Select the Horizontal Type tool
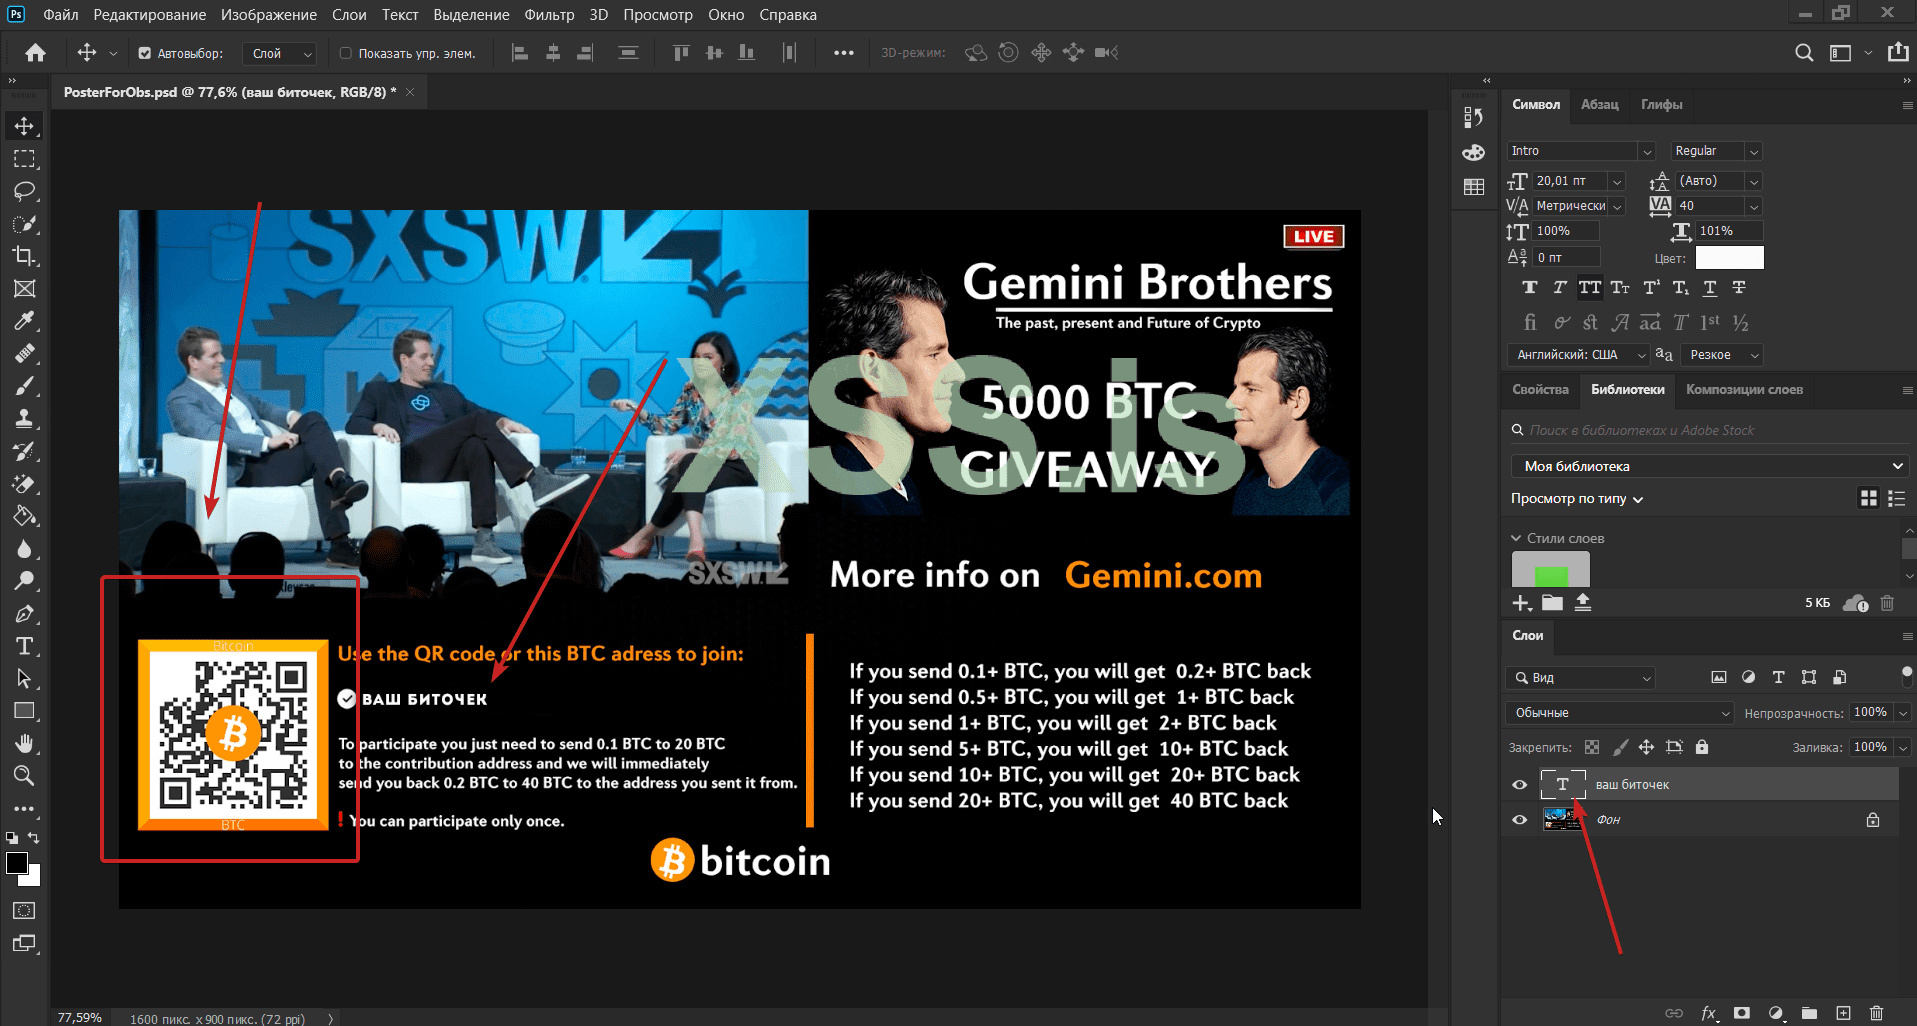The width and height of the screenshot is (1917, 1026). pos(24,646)
